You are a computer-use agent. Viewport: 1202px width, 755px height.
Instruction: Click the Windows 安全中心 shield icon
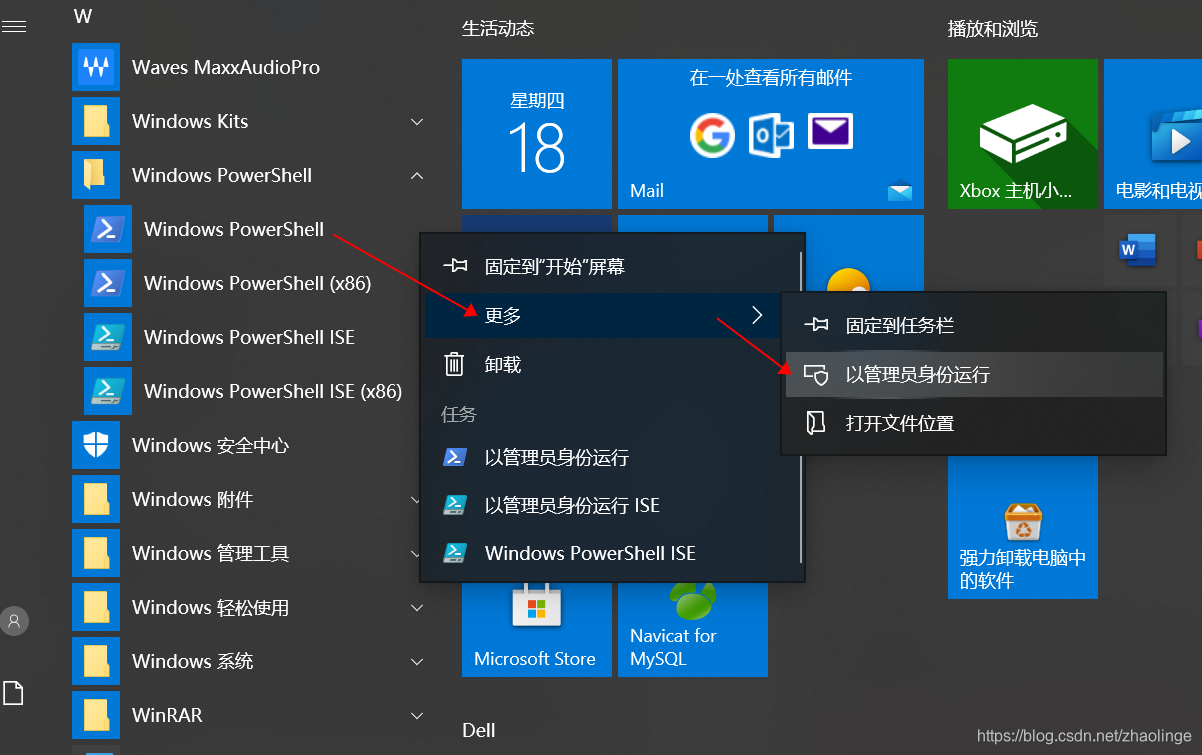[96, 445]
